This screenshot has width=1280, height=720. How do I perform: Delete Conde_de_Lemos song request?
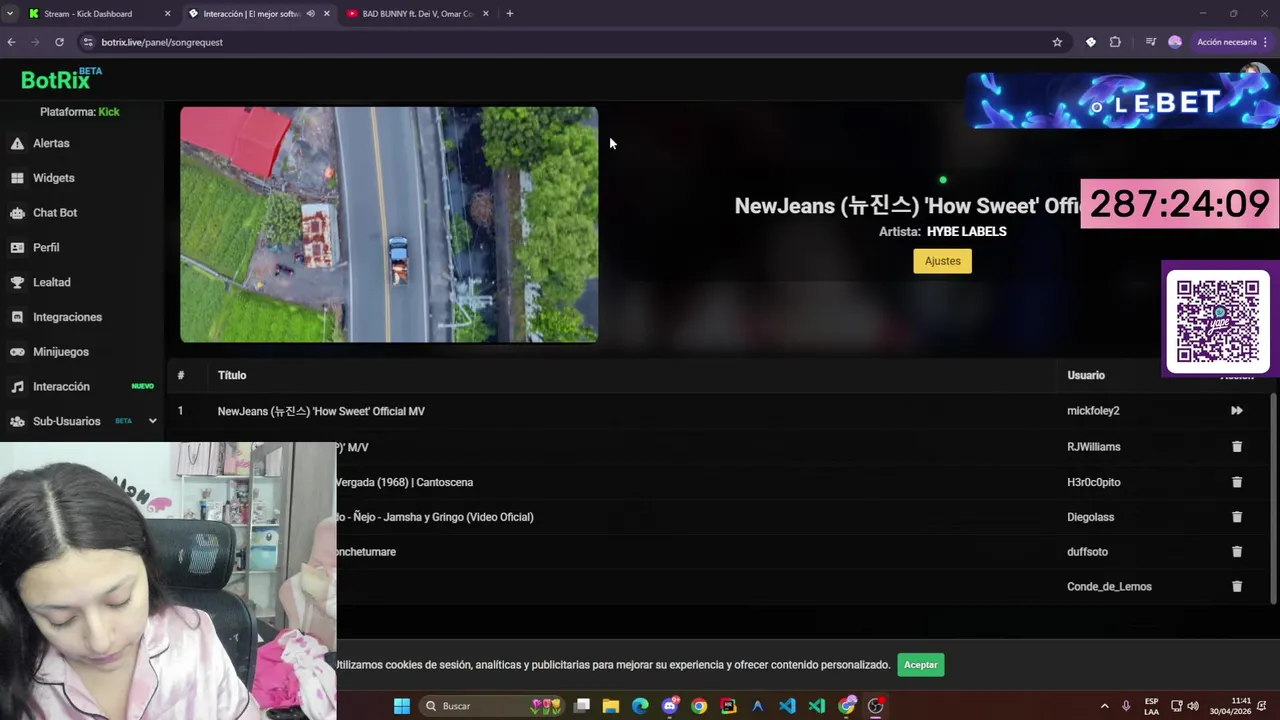1237,587
